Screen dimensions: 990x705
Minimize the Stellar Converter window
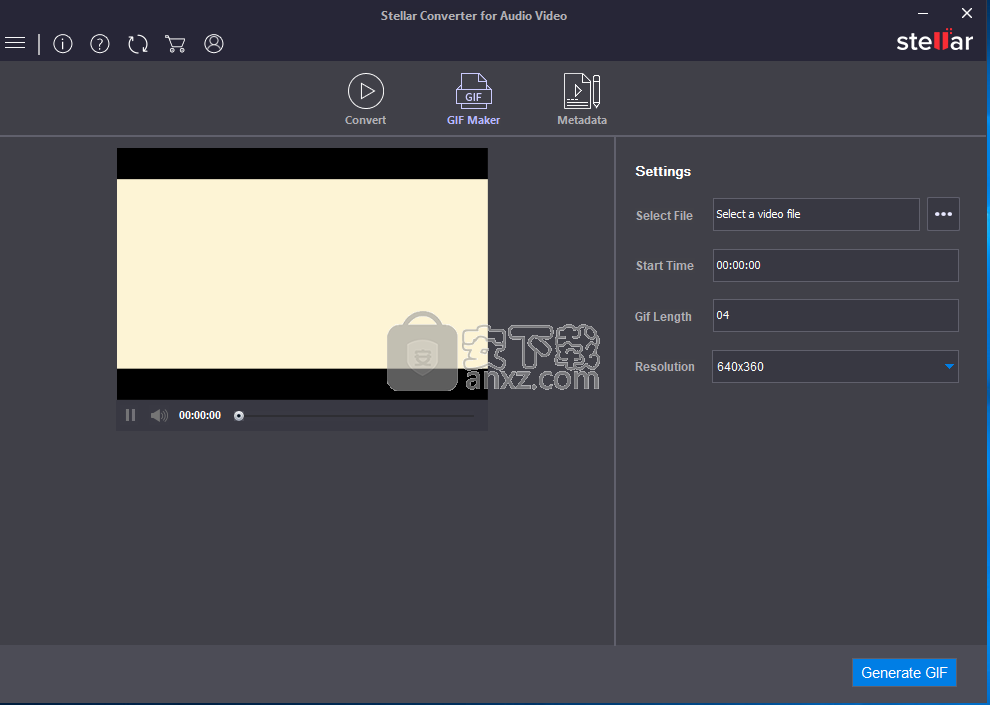926,14
